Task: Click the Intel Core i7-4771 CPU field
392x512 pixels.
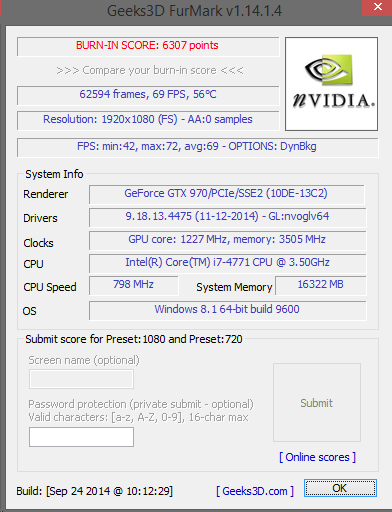Action: click(228, 263)
